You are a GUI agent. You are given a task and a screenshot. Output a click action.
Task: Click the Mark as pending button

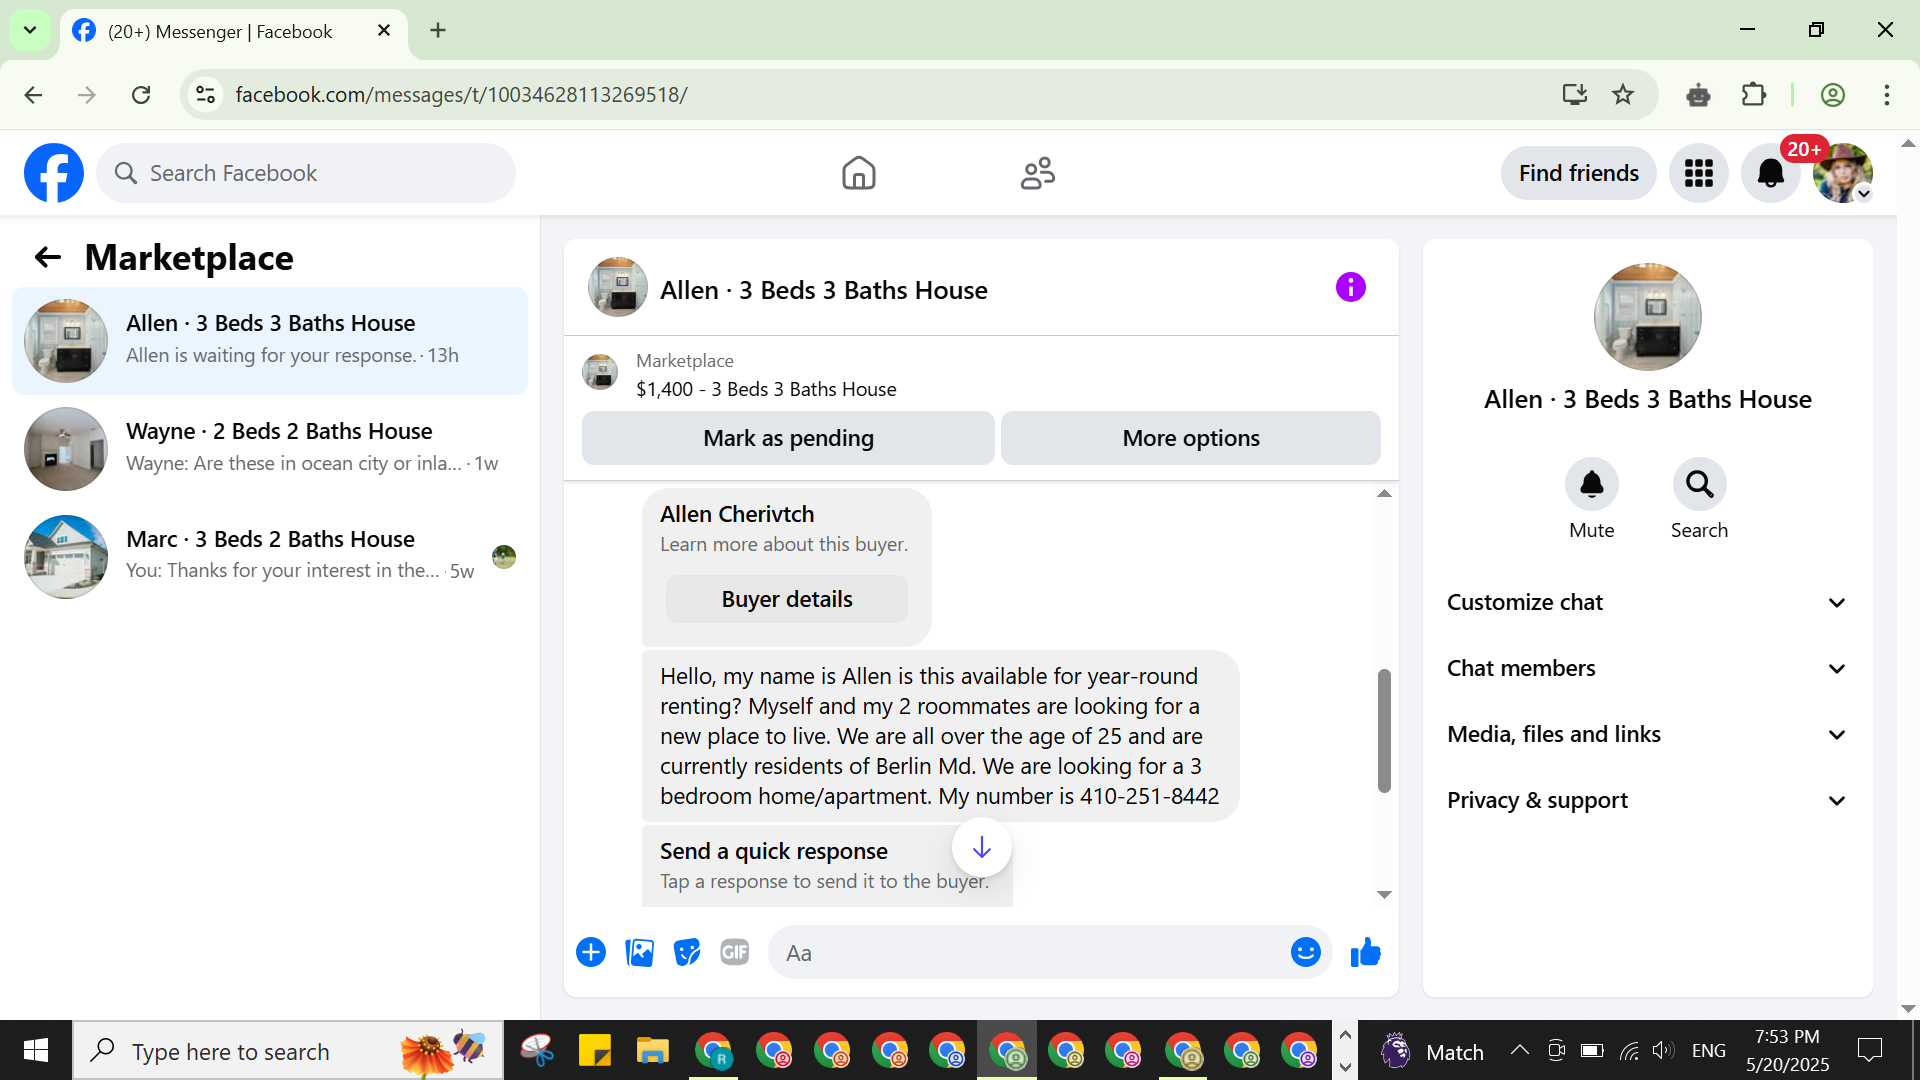tap(788, 438)
